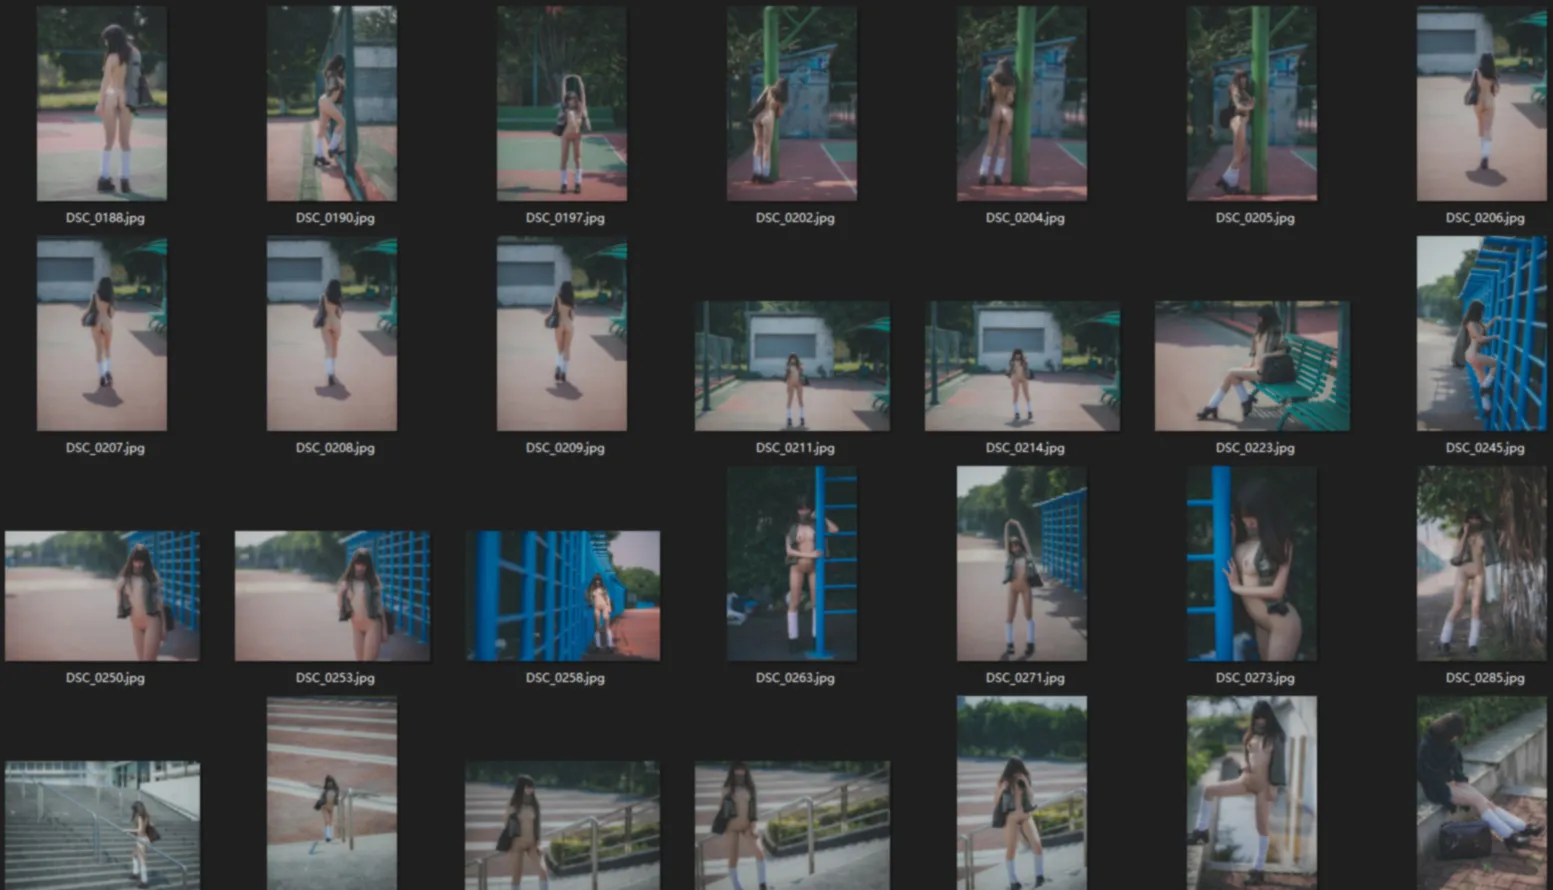
Task: Open the DSC_0263.jpg thumbnail
Action: 792,564
